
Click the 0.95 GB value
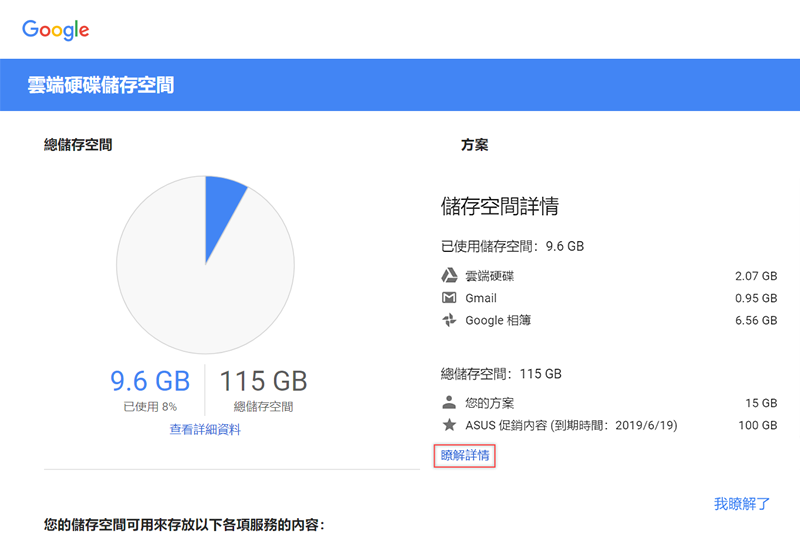coord(756,298)
